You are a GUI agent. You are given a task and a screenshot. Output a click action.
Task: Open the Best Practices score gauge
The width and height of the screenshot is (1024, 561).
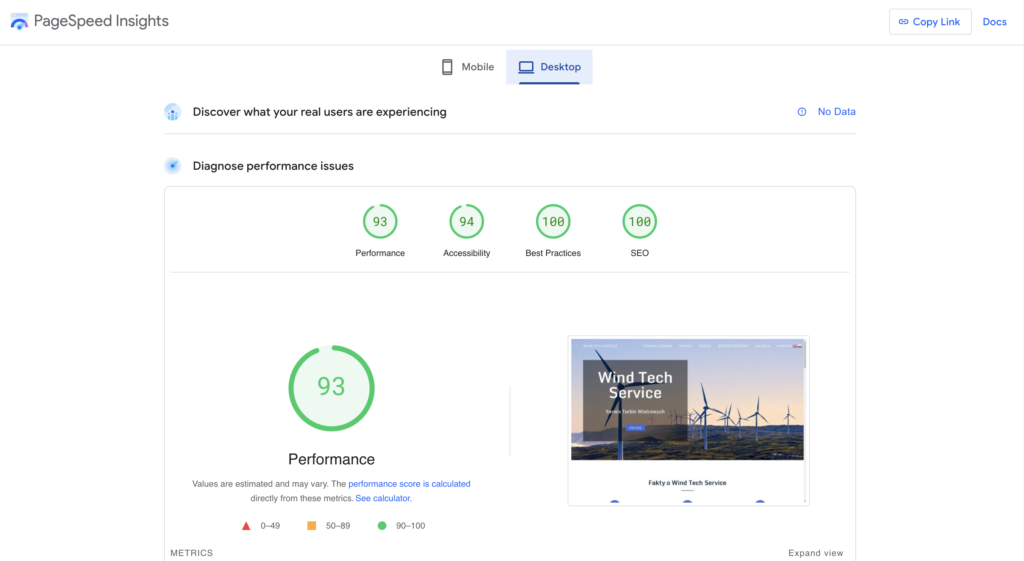coord(553,222)
